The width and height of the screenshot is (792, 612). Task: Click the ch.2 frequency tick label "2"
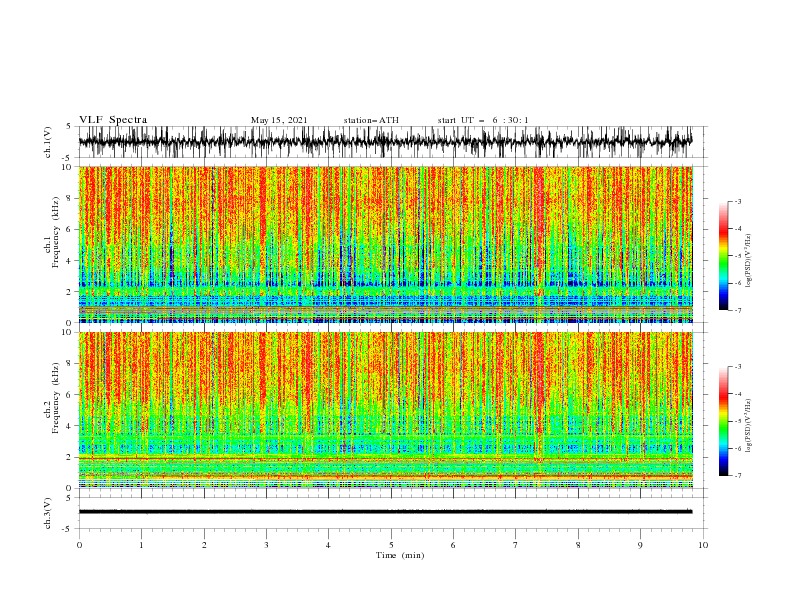pos(70,458)
